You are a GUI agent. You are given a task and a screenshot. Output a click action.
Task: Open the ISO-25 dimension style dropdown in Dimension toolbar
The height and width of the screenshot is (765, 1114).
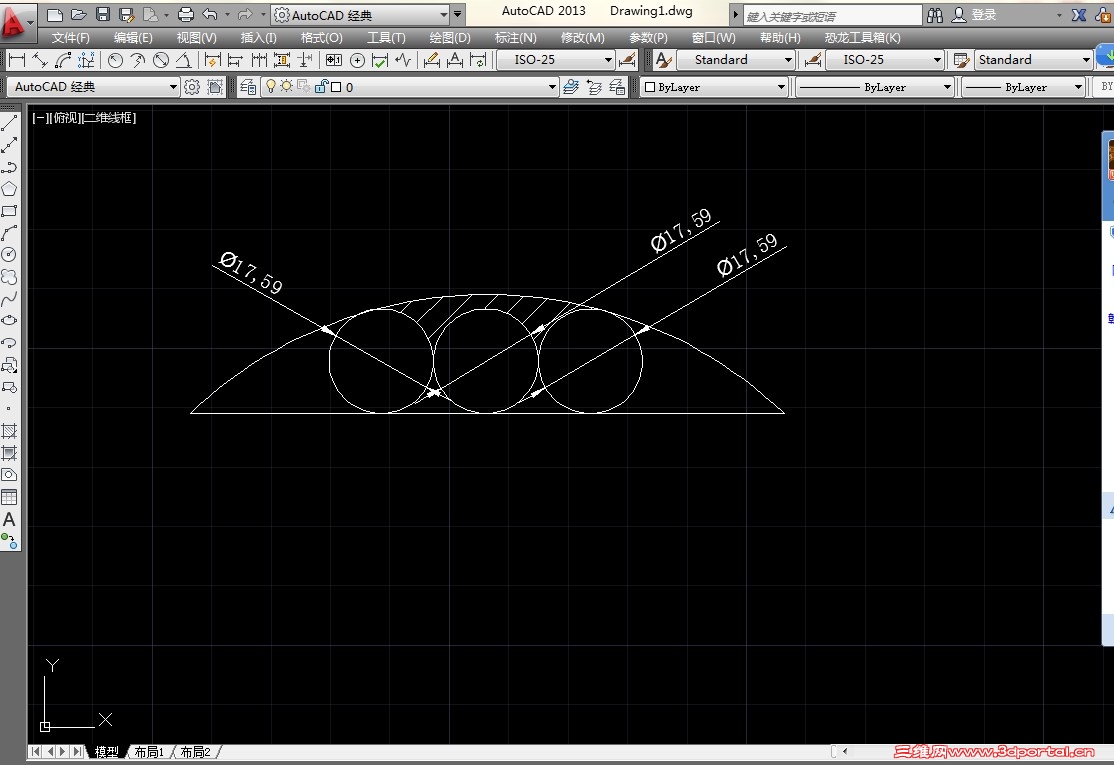pos(556,60)
